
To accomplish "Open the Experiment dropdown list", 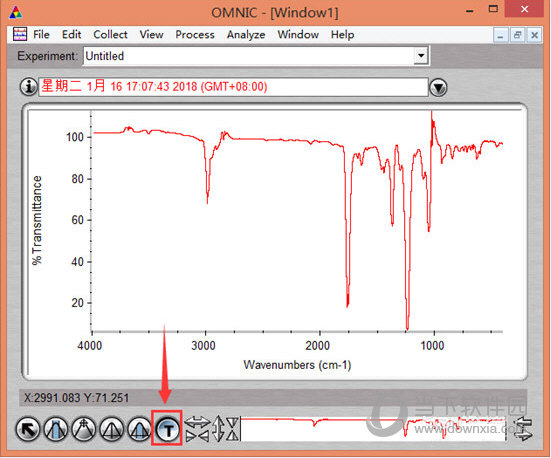I will coord(420,56).
